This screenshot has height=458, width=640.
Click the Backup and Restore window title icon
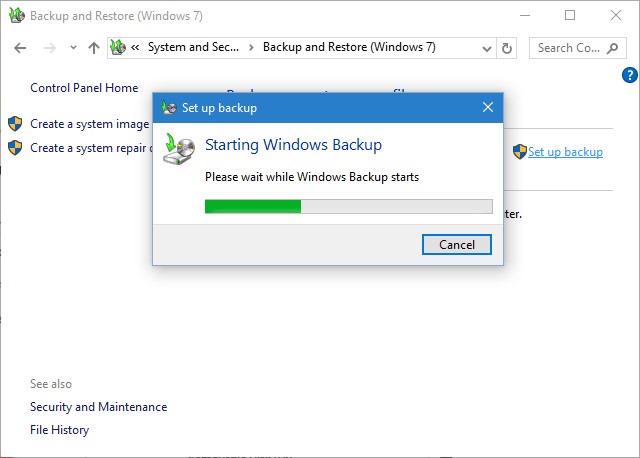tap(17, 15)
